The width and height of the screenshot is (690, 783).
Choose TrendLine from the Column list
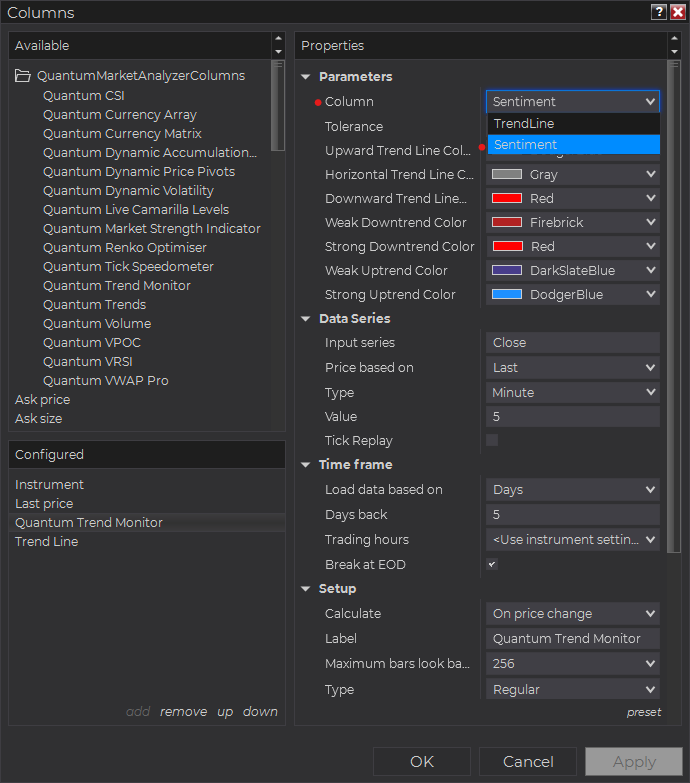(574, 123)
